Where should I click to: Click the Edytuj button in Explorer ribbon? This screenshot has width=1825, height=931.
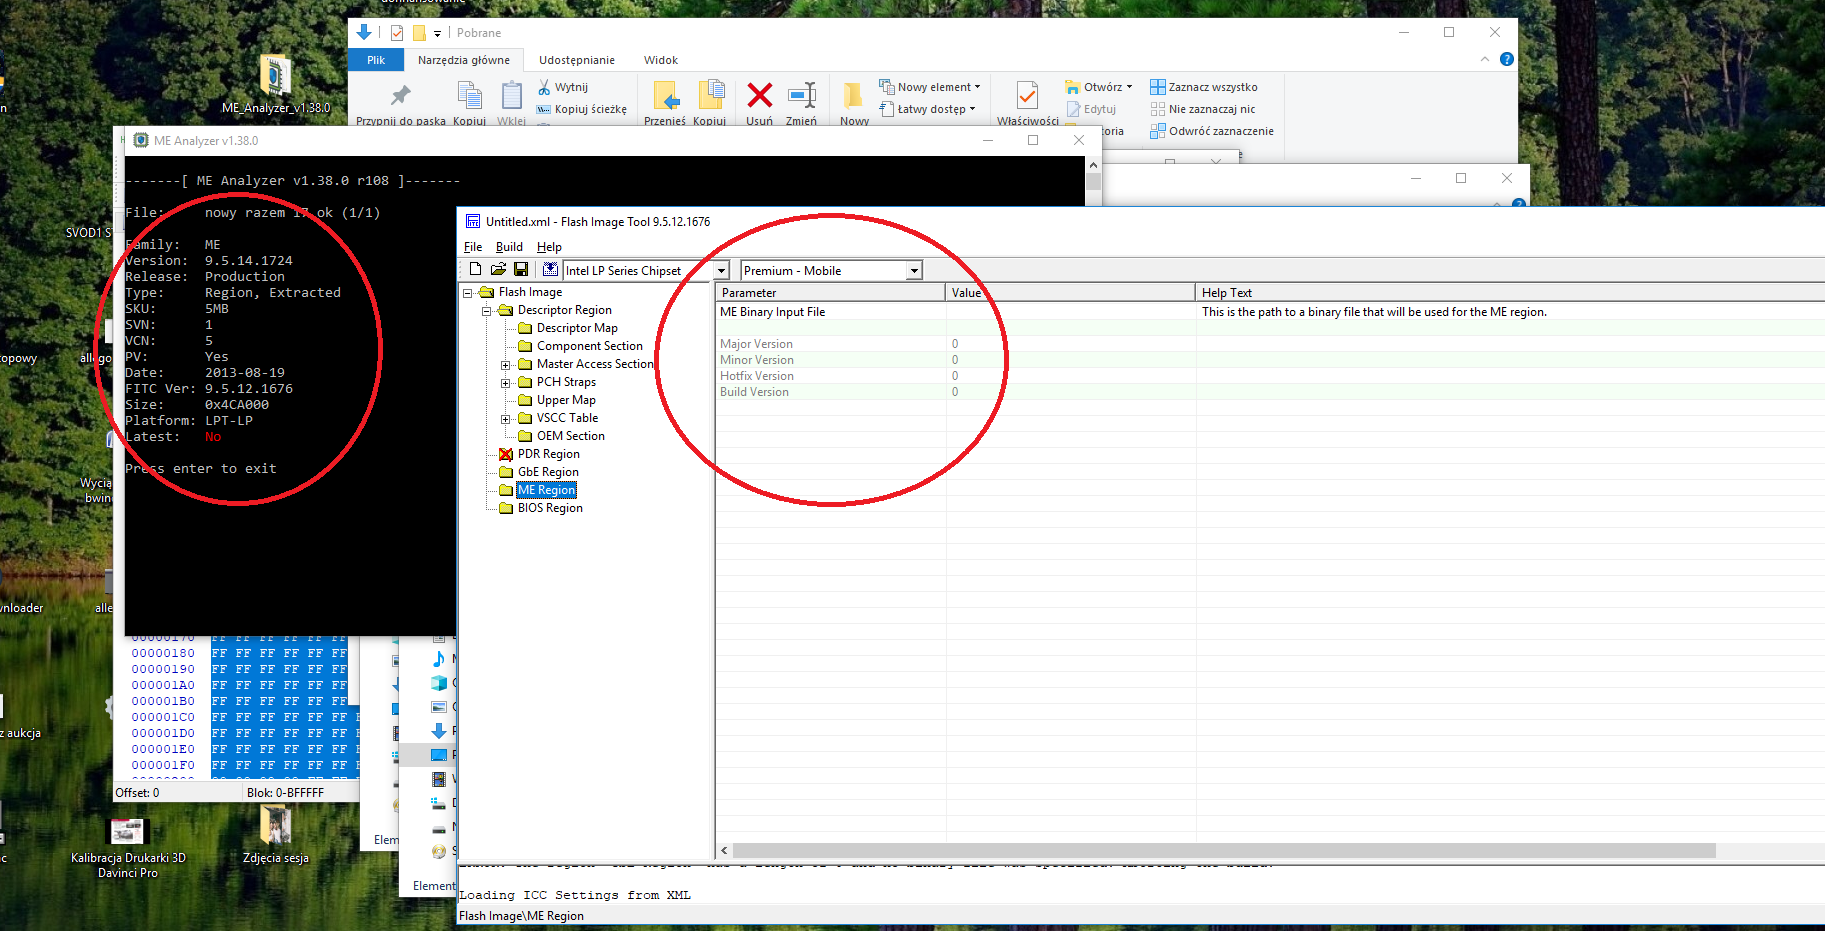click(x=1092, y=109)
